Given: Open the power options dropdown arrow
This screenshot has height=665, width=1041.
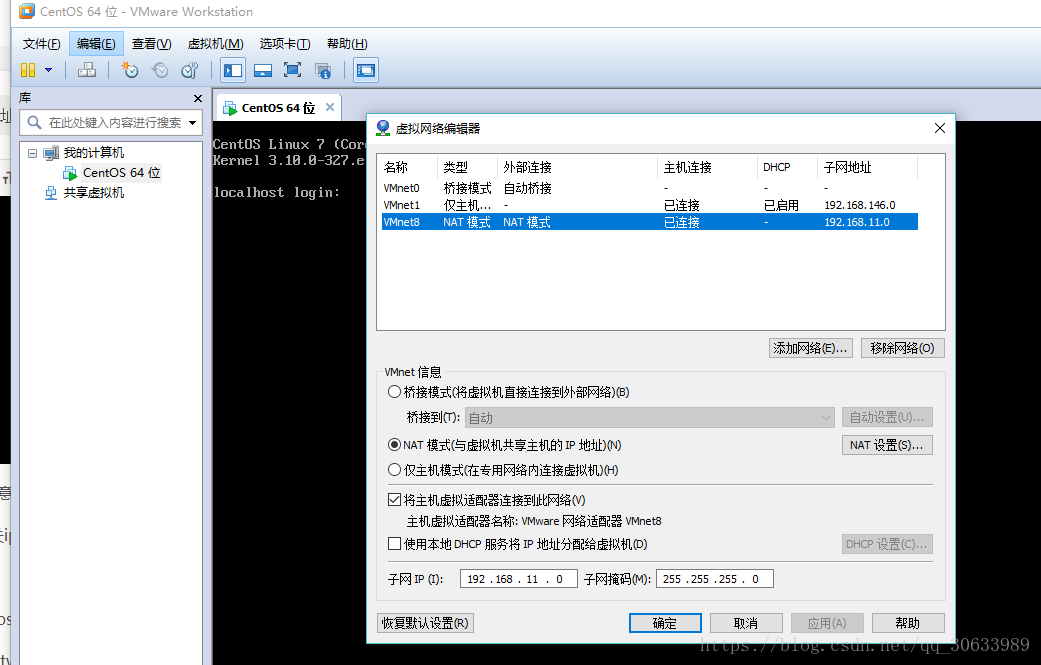Looking at the screenshot, I should point(48,70).
